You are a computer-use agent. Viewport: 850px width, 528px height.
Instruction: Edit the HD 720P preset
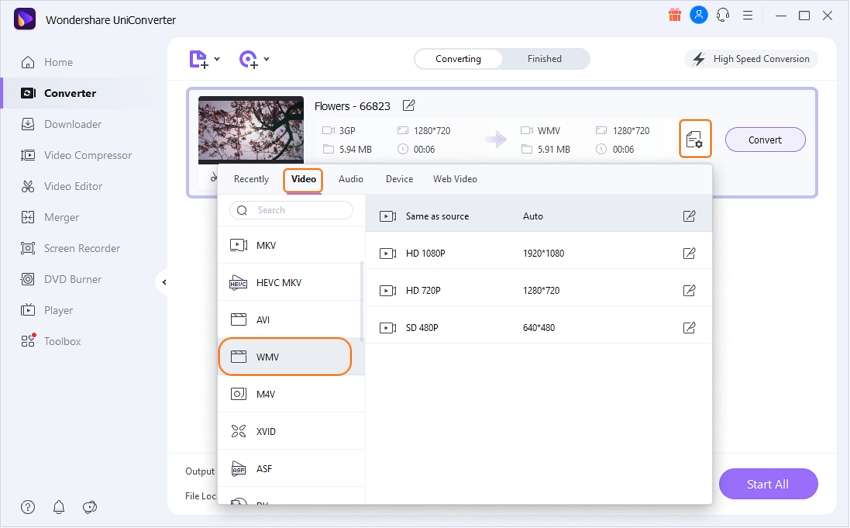pos(689,291)
